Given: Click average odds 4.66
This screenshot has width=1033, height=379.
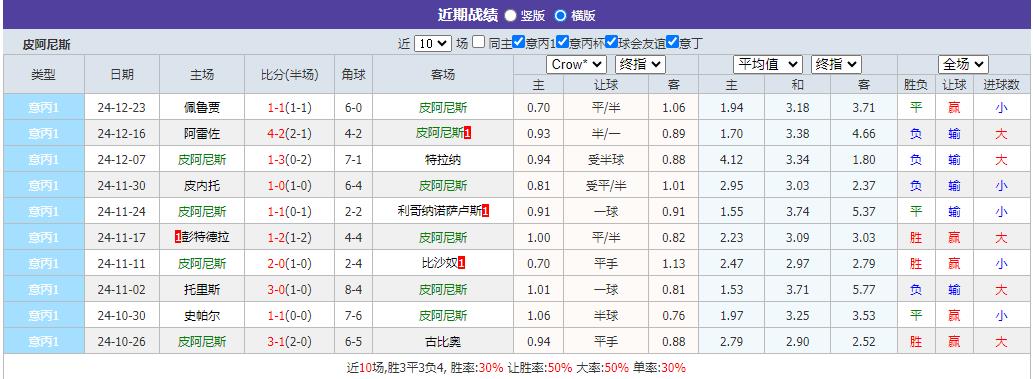Looking at the screenshot, I should pyautogui.click(x=864, y=134).
